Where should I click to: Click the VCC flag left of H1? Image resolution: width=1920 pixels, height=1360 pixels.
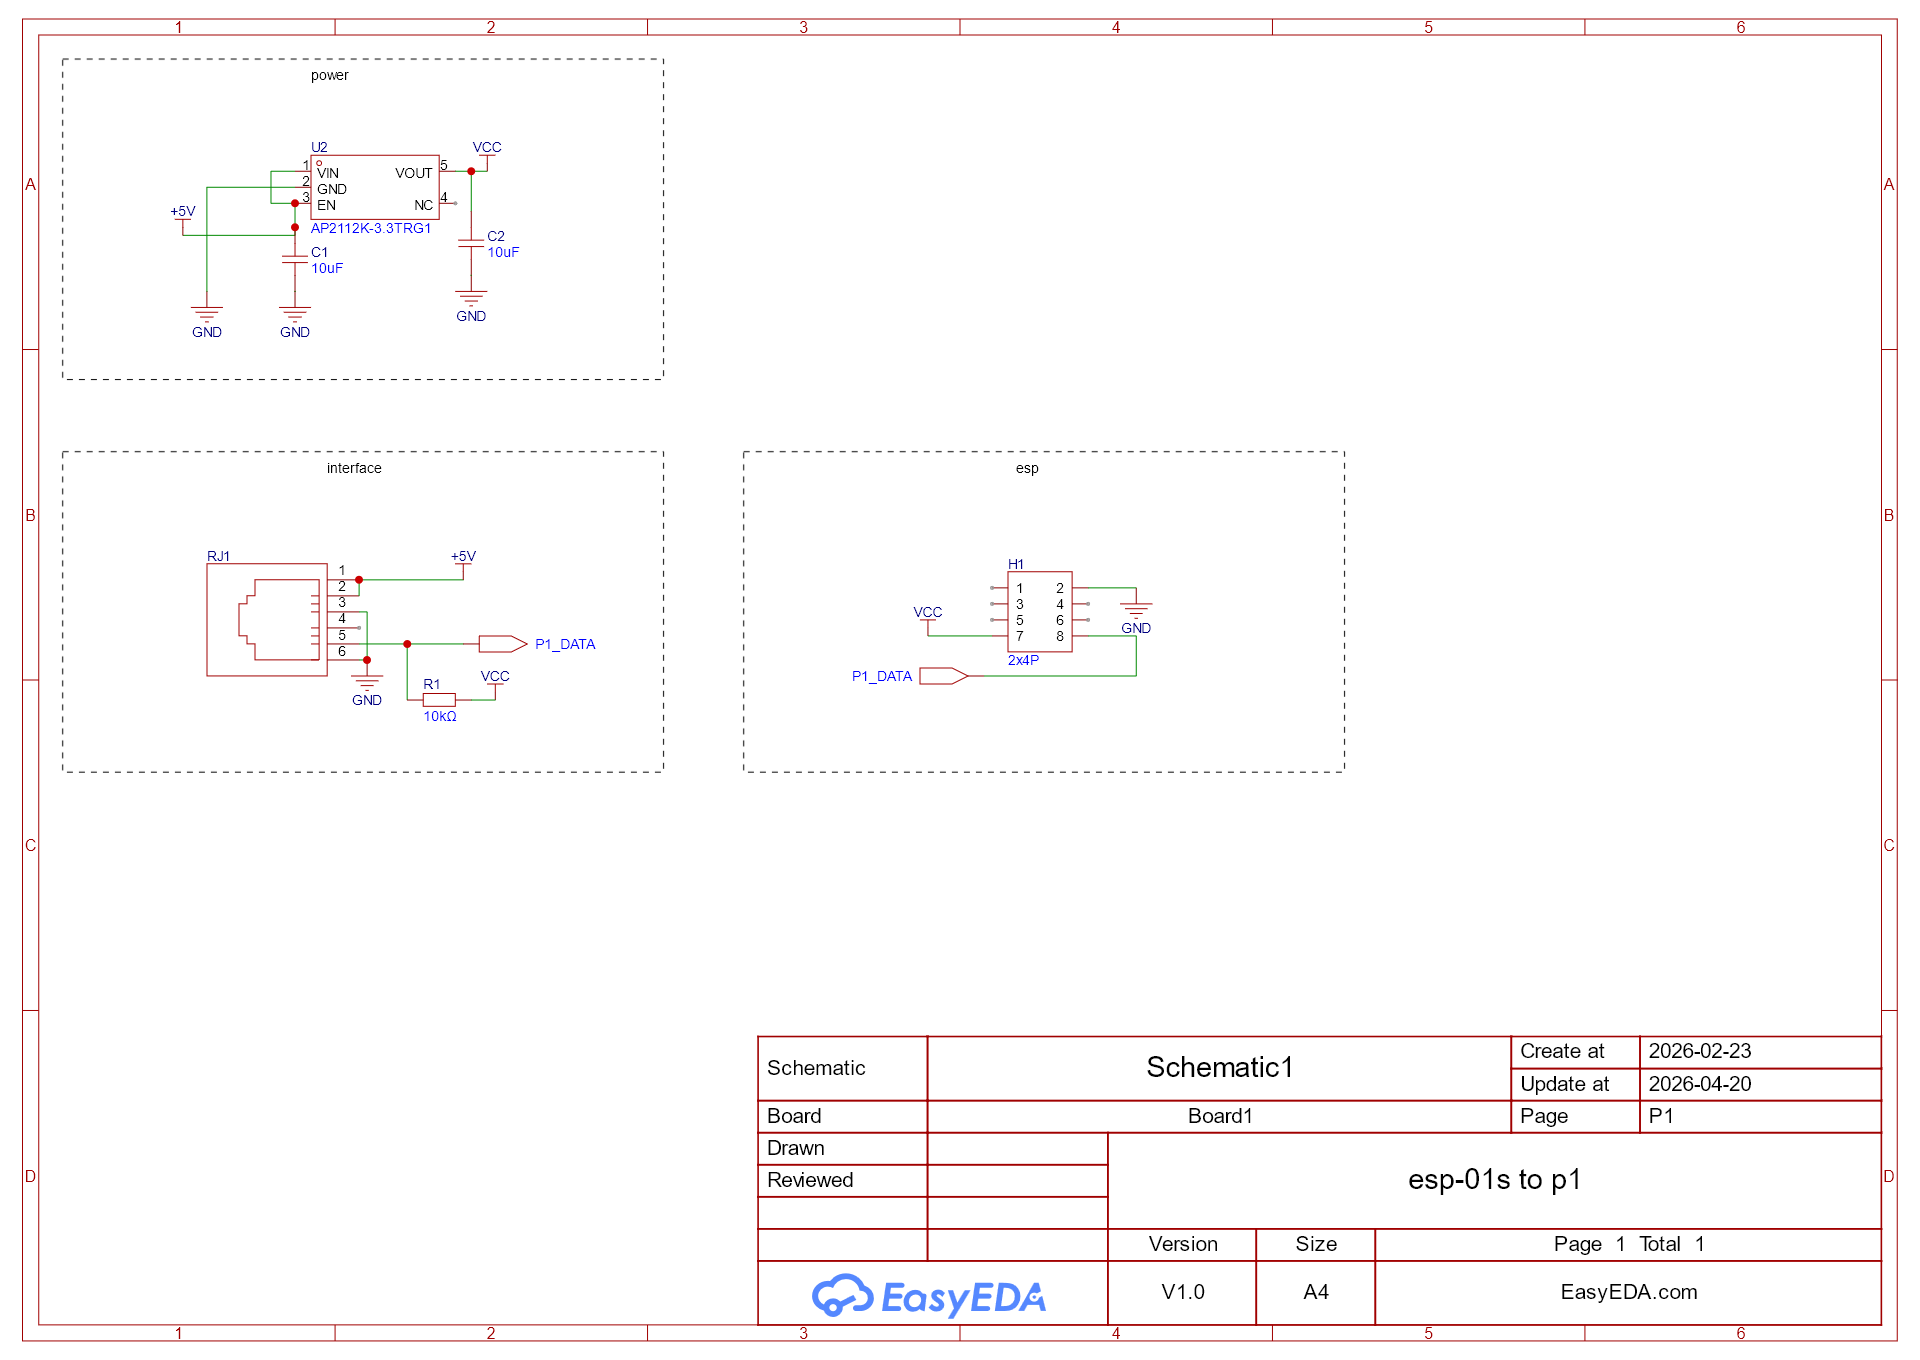pos(928,617)
